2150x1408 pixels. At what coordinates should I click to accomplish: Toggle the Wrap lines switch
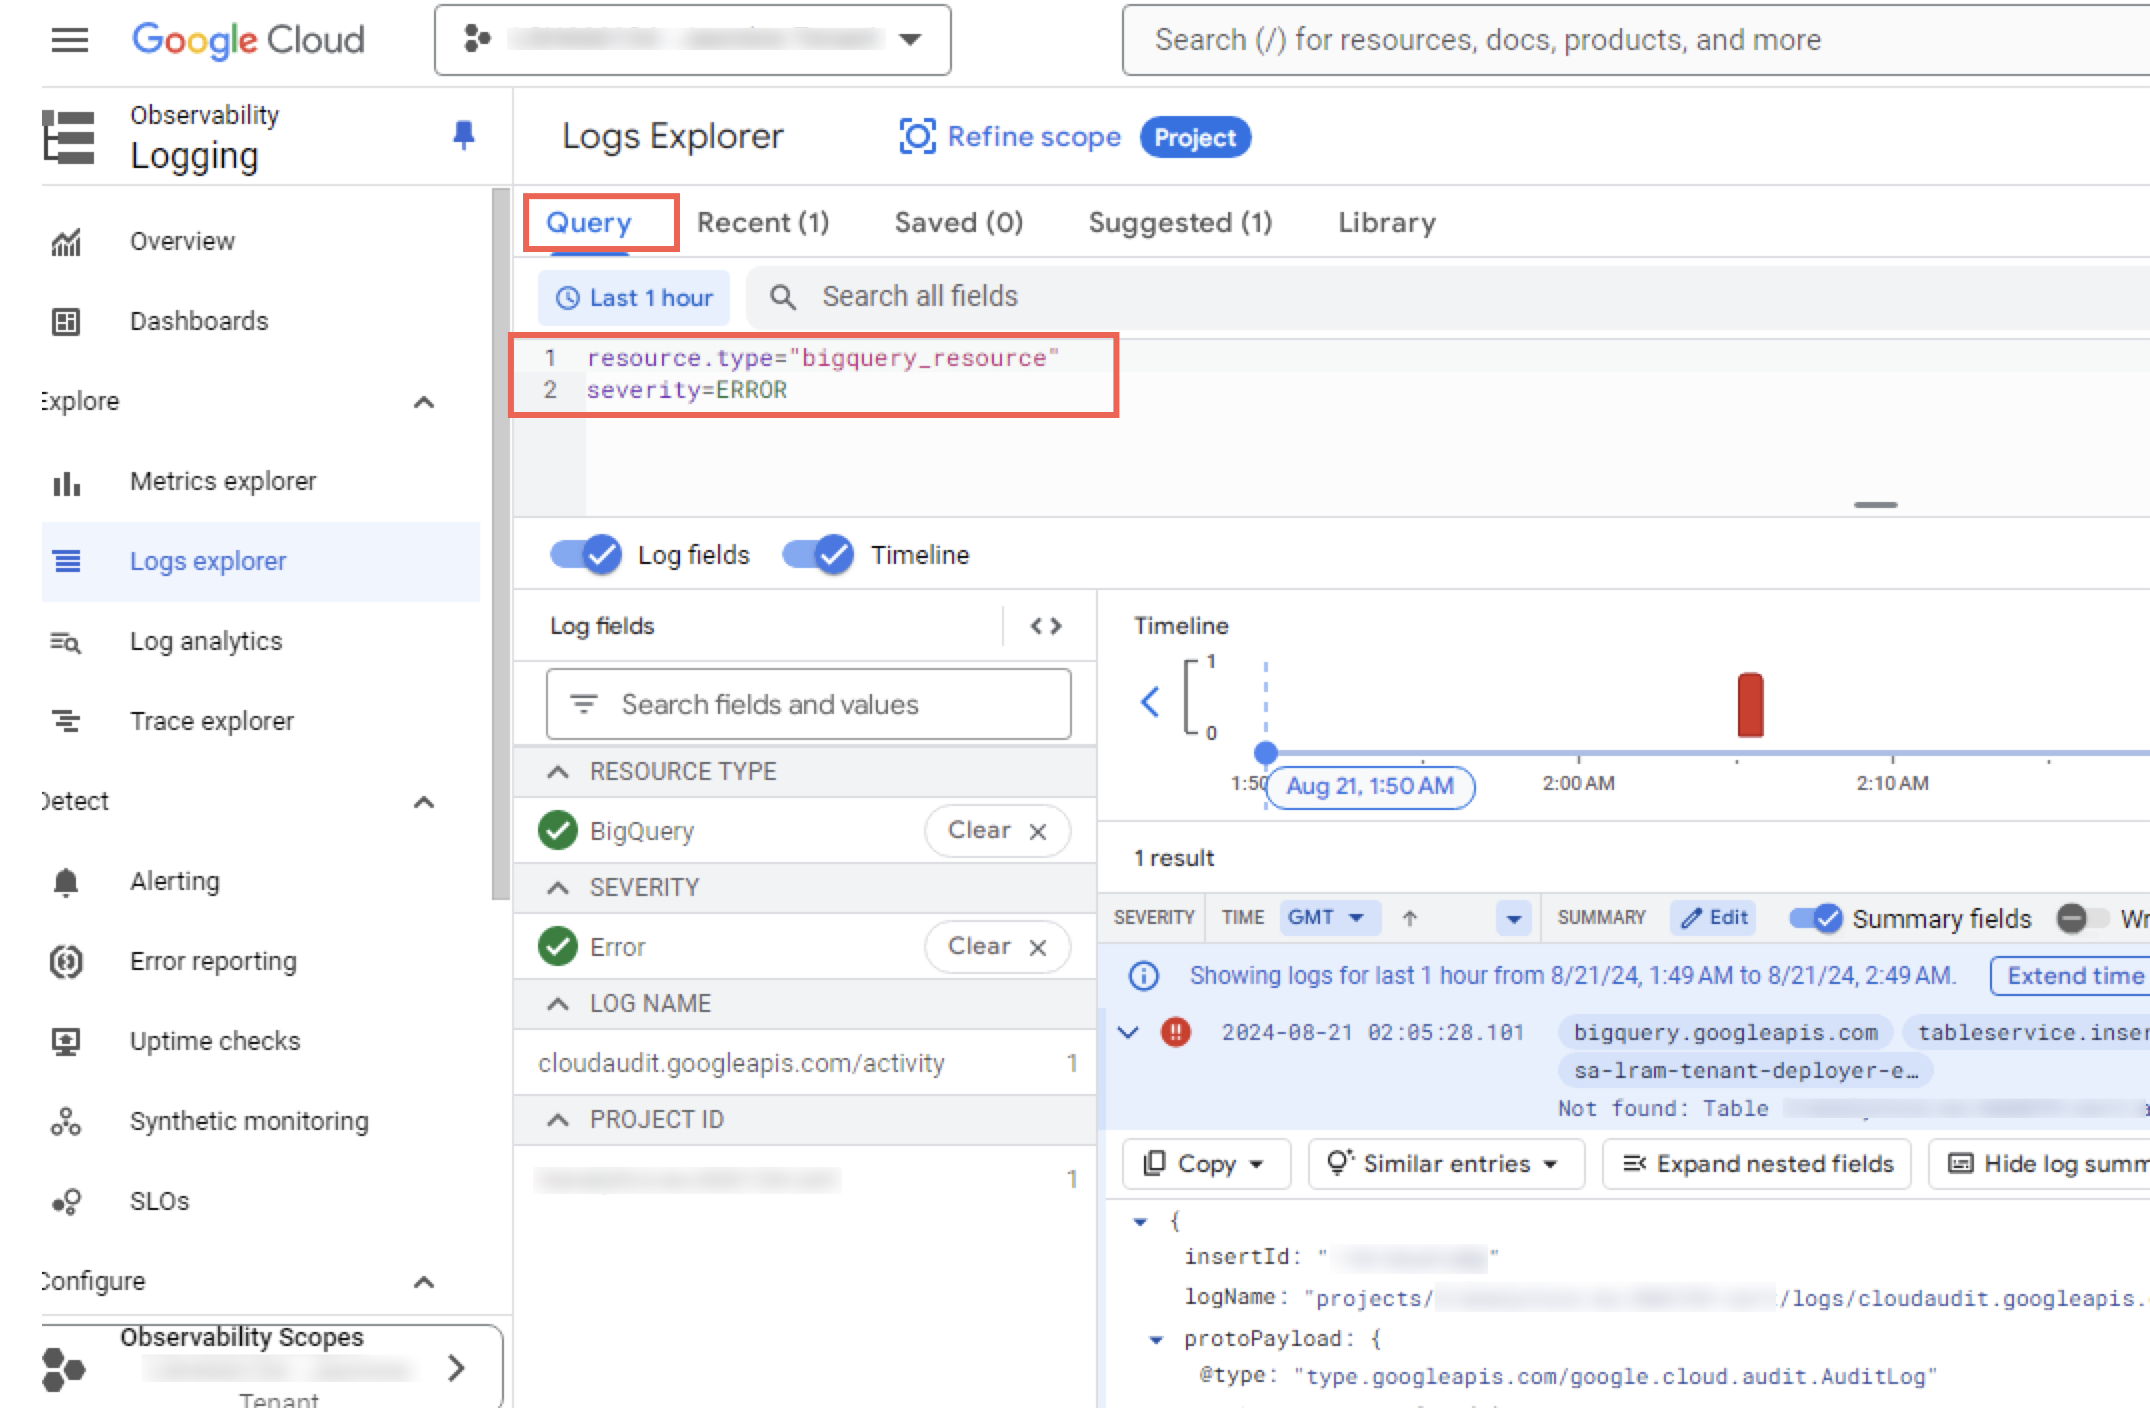2082,918
